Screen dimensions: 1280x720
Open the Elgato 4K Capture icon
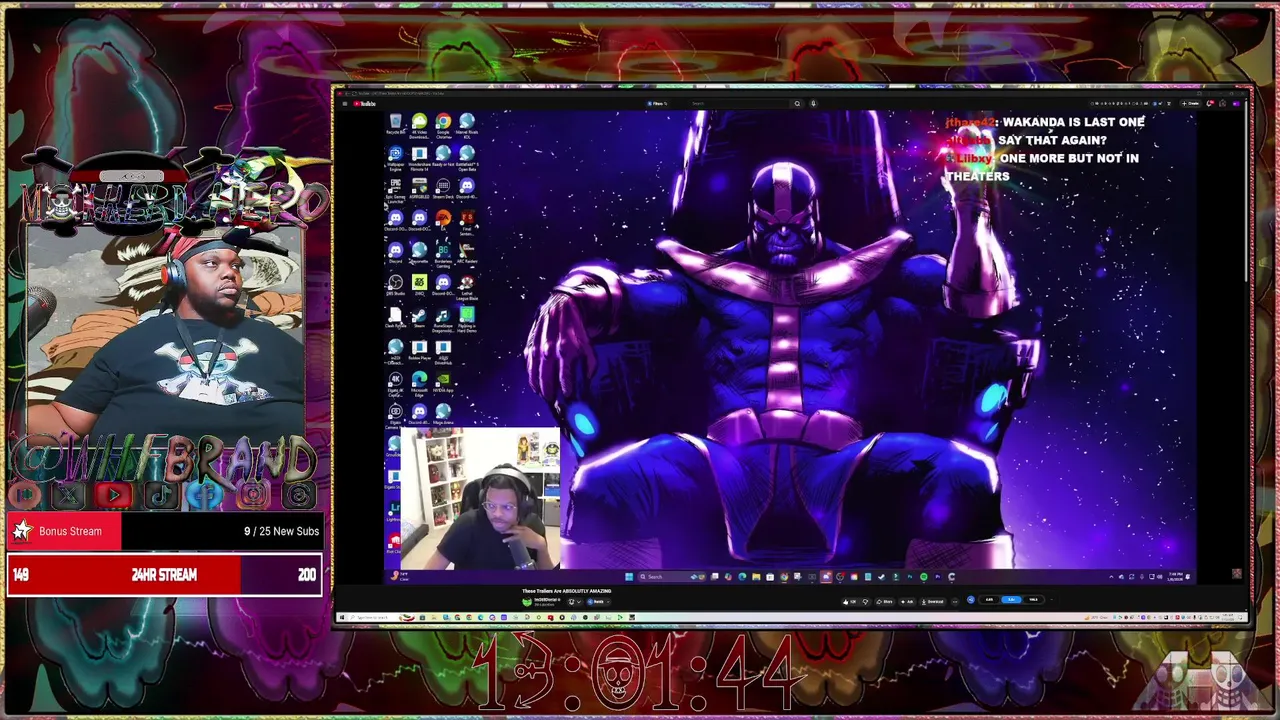click(396, 386)
